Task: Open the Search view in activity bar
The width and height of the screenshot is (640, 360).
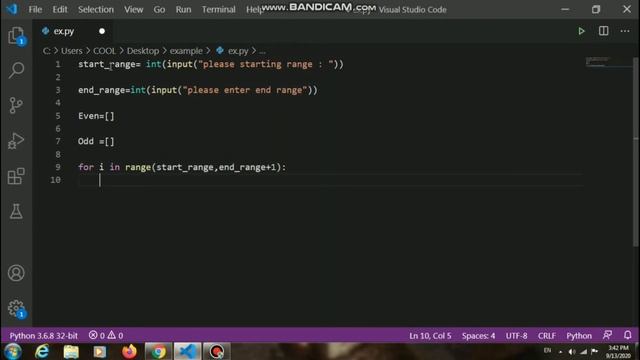Action: click(16, 70)
